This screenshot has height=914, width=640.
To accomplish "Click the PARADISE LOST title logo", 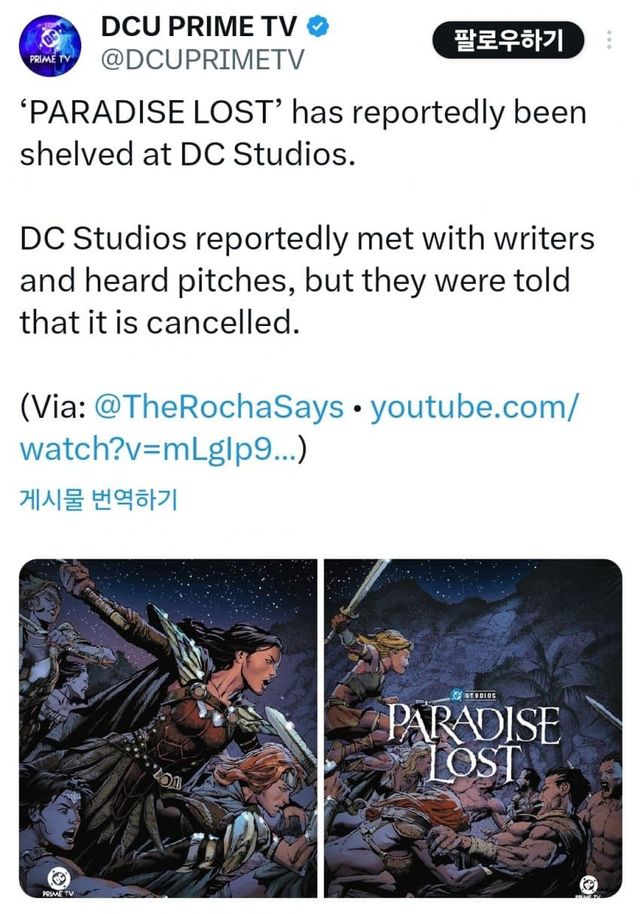I will [x=473, y=743].
